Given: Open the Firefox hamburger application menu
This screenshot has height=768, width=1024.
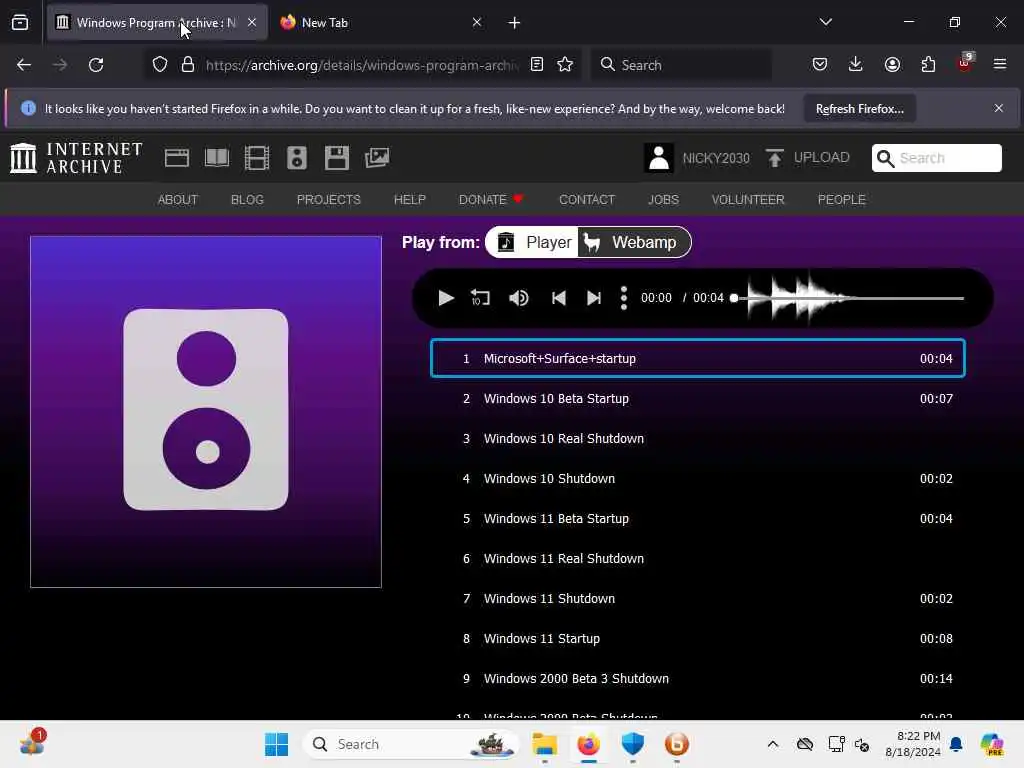Looking at the screenshot, I should (x=999, y=65).
